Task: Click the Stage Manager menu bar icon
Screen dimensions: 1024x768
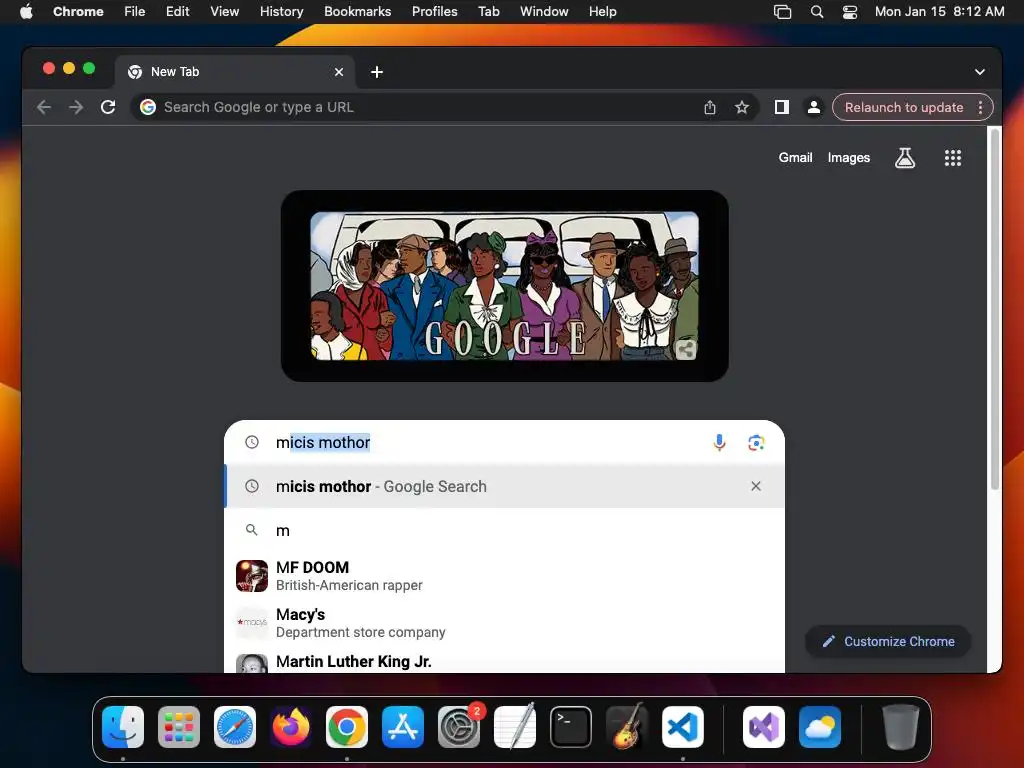Action: click(782, 12)
